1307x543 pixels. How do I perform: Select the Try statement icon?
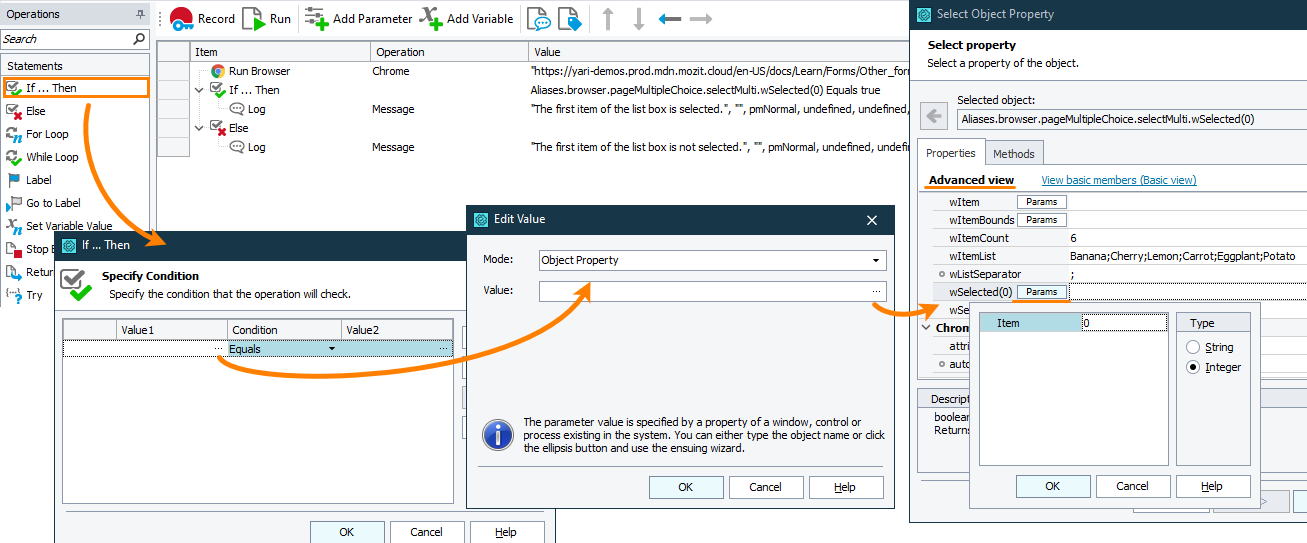point(14,295)
